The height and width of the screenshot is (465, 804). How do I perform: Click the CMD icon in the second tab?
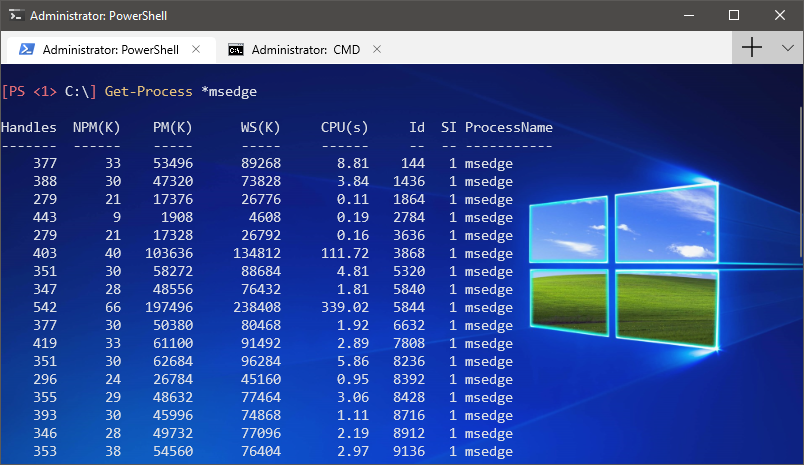(x=236, y=50)
